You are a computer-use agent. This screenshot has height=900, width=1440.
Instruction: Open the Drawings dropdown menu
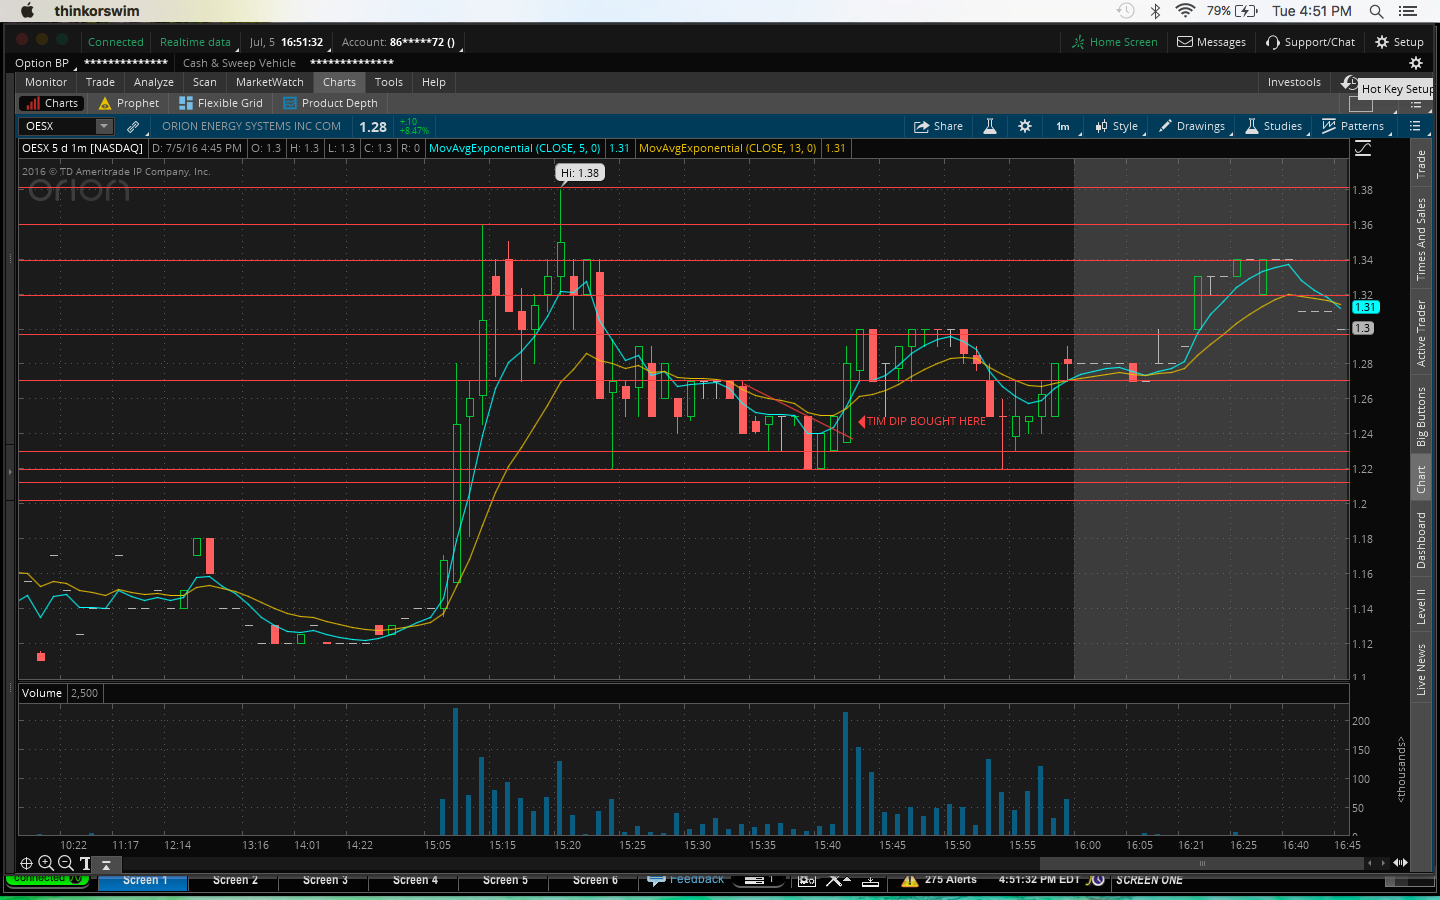[x=1192, y=126]
